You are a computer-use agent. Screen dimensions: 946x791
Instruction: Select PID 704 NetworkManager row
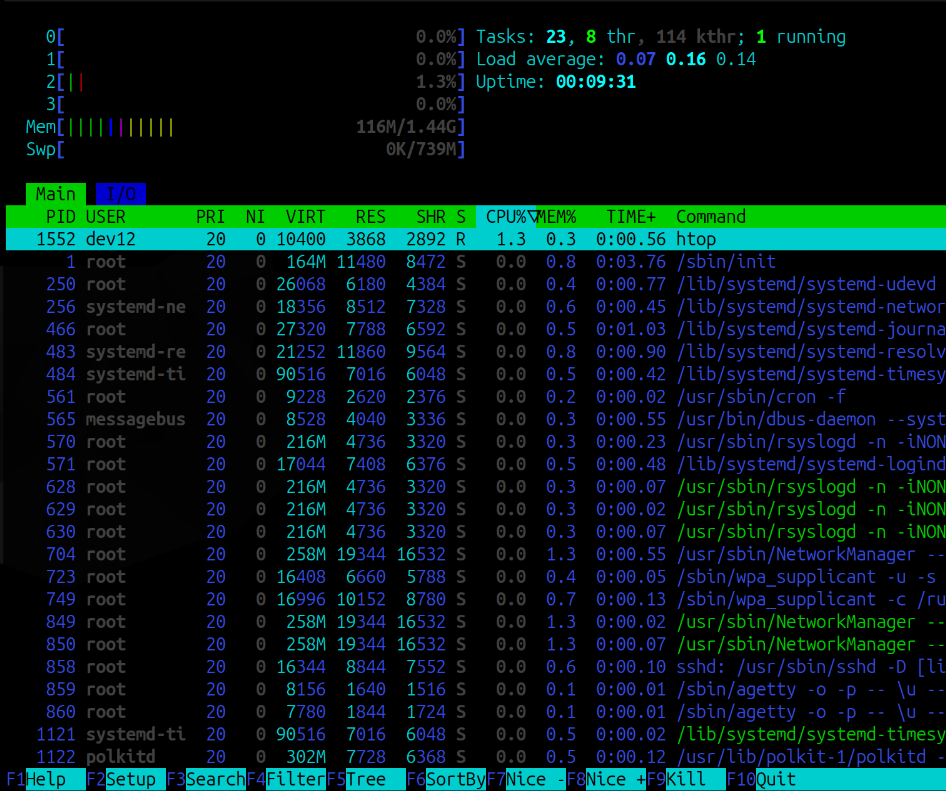coord(476,554)
